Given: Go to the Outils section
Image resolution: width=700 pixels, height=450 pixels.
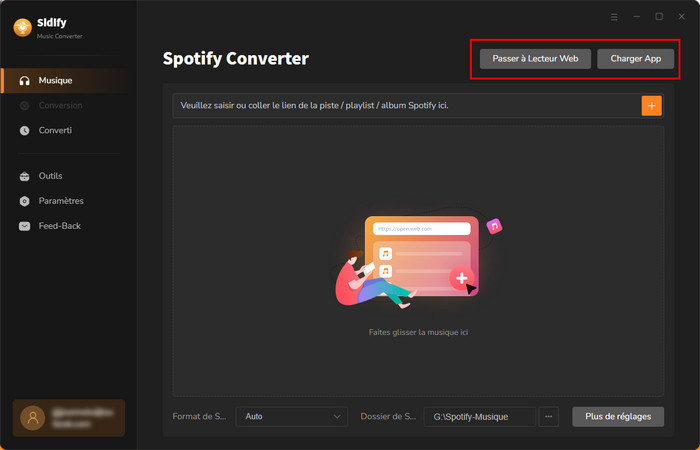Looking at the screenshot, I should tap(50, 176).
